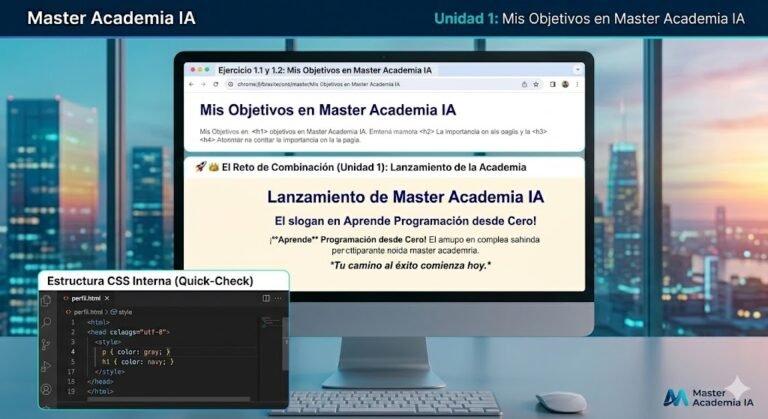The height and width of the screenshot is (419, 768).
Task: Click perfil.html in the breadcrumb
Action: (x=88, y=312)
